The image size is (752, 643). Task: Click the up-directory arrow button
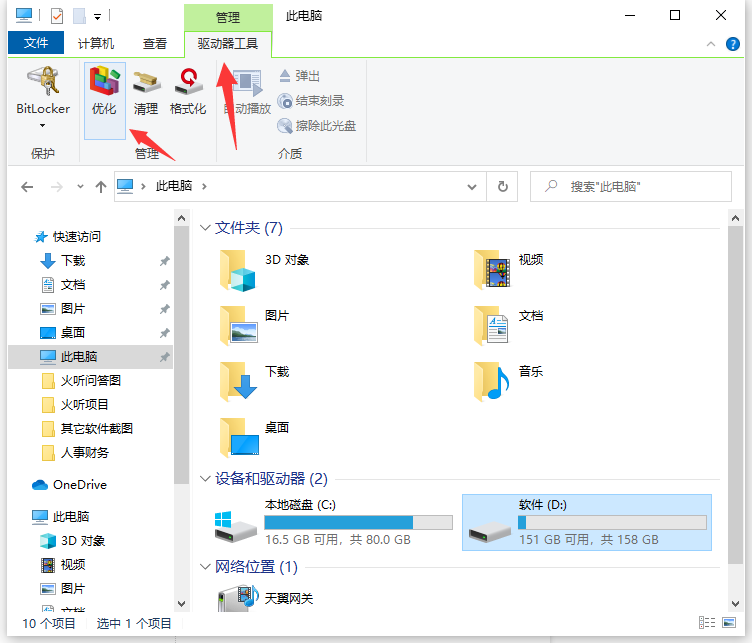pyautogui.click(x=101, y=187)
